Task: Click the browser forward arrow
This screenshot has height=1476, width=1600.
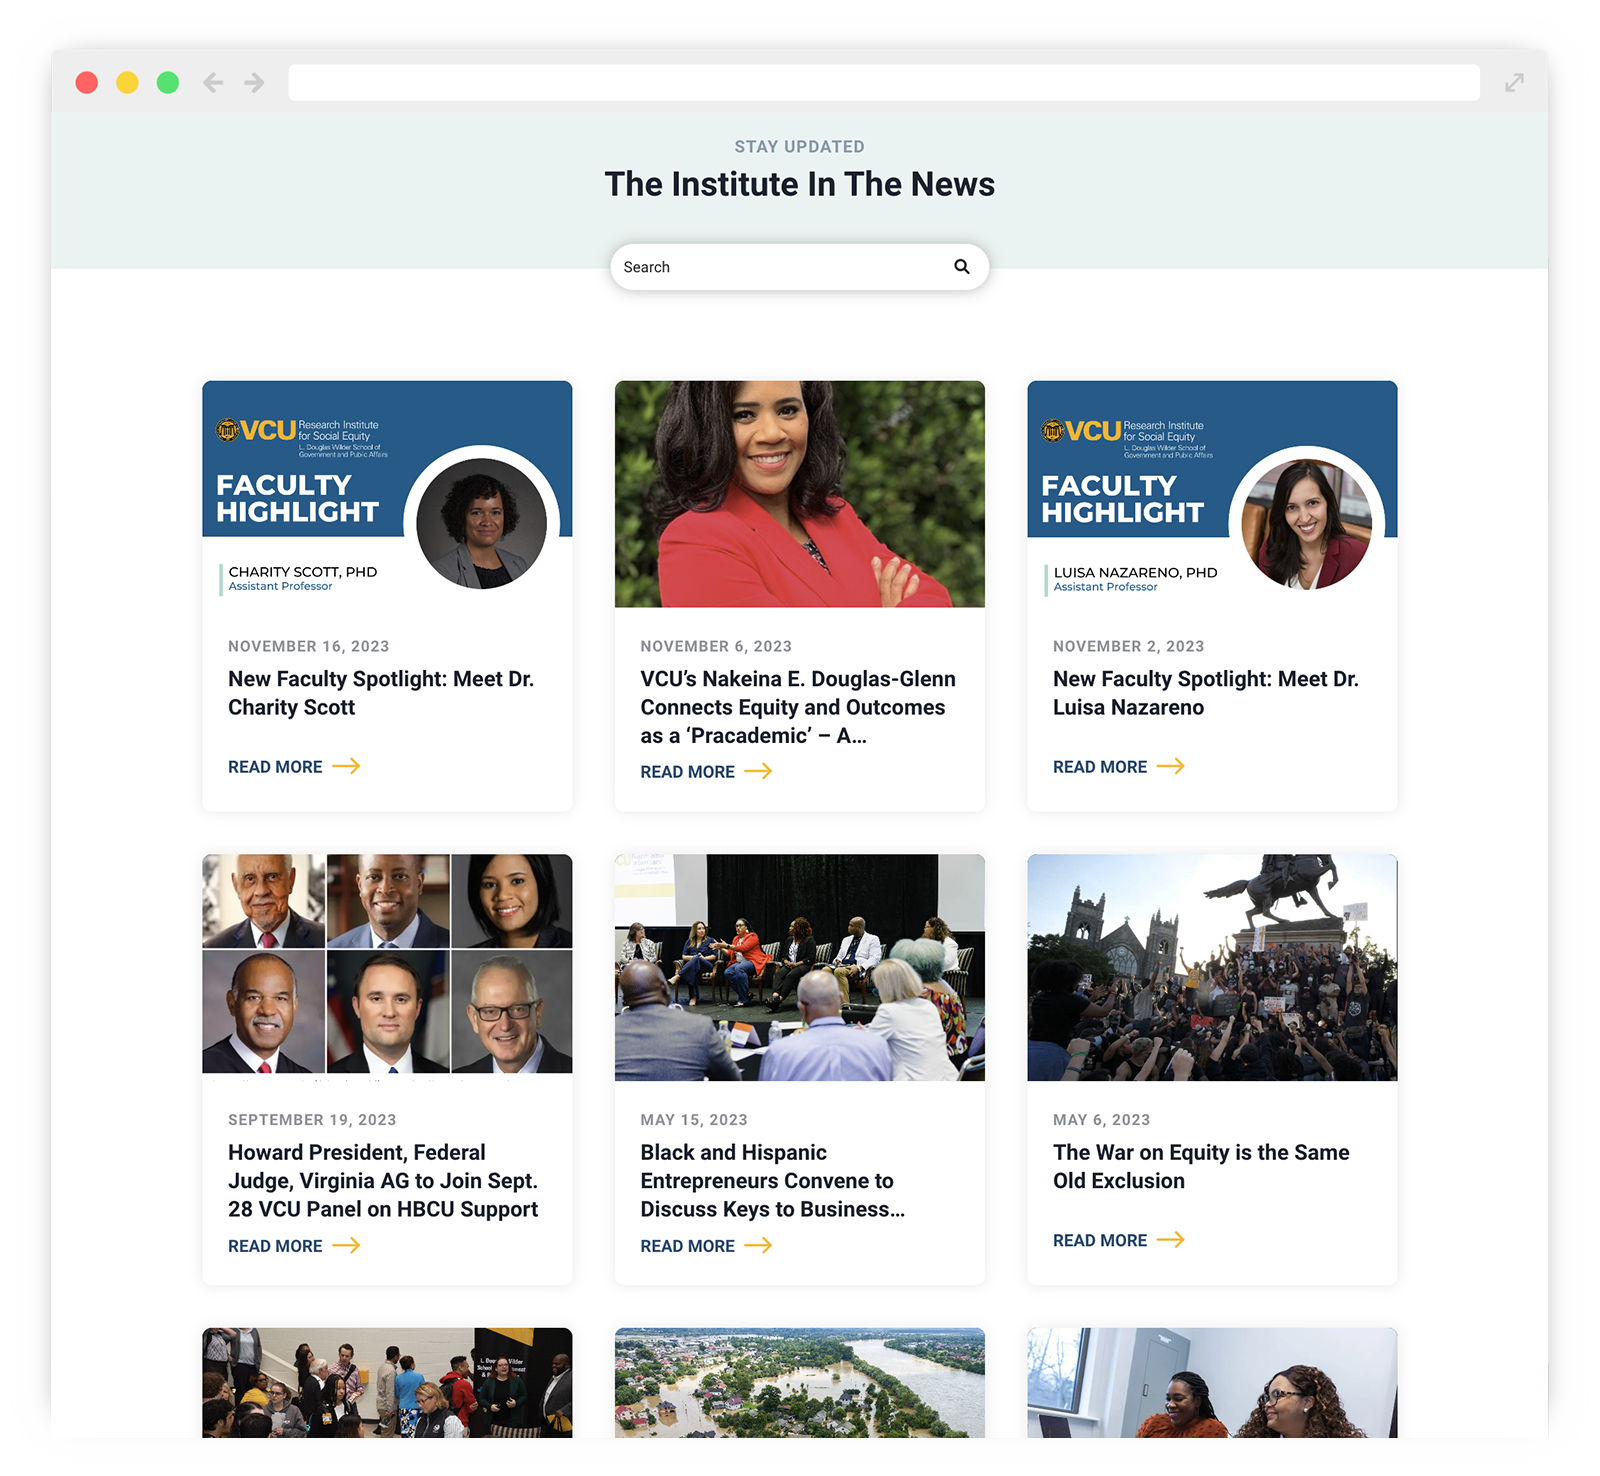Action: click(255, 82)
